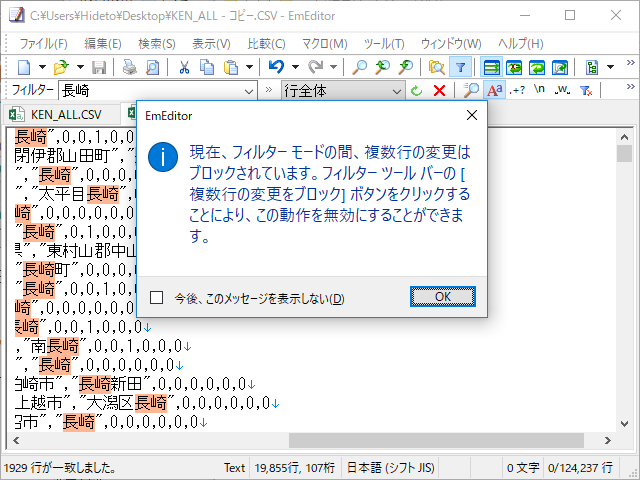Toggle wrap by window icon
The height and width of the screenshot is (480, 640).
[537, 67]
